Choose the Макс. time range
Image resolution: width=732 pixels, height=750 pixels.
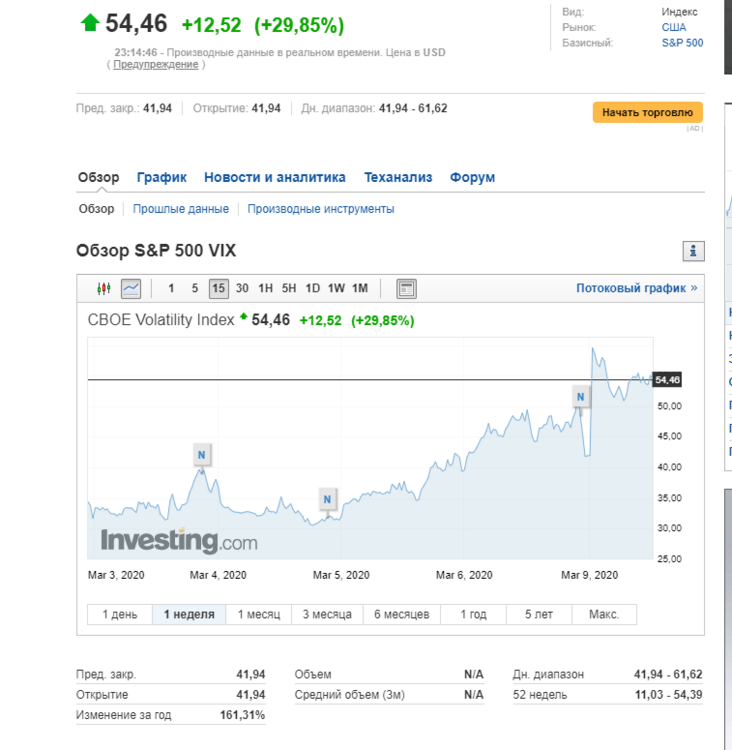pos(604,614)
